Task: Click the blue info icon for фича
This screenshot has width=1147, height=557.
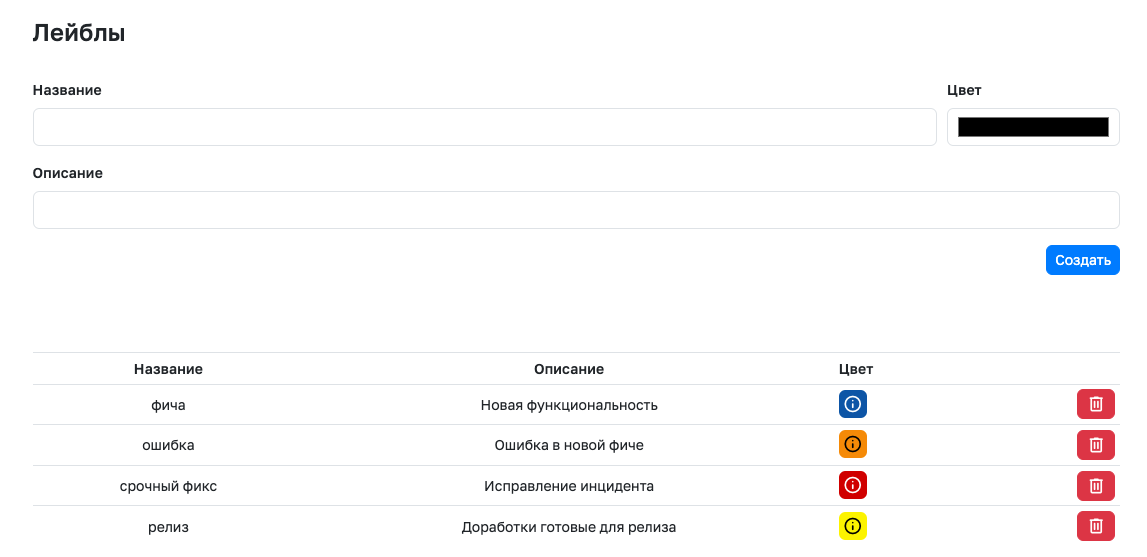Action: (852, 404)
